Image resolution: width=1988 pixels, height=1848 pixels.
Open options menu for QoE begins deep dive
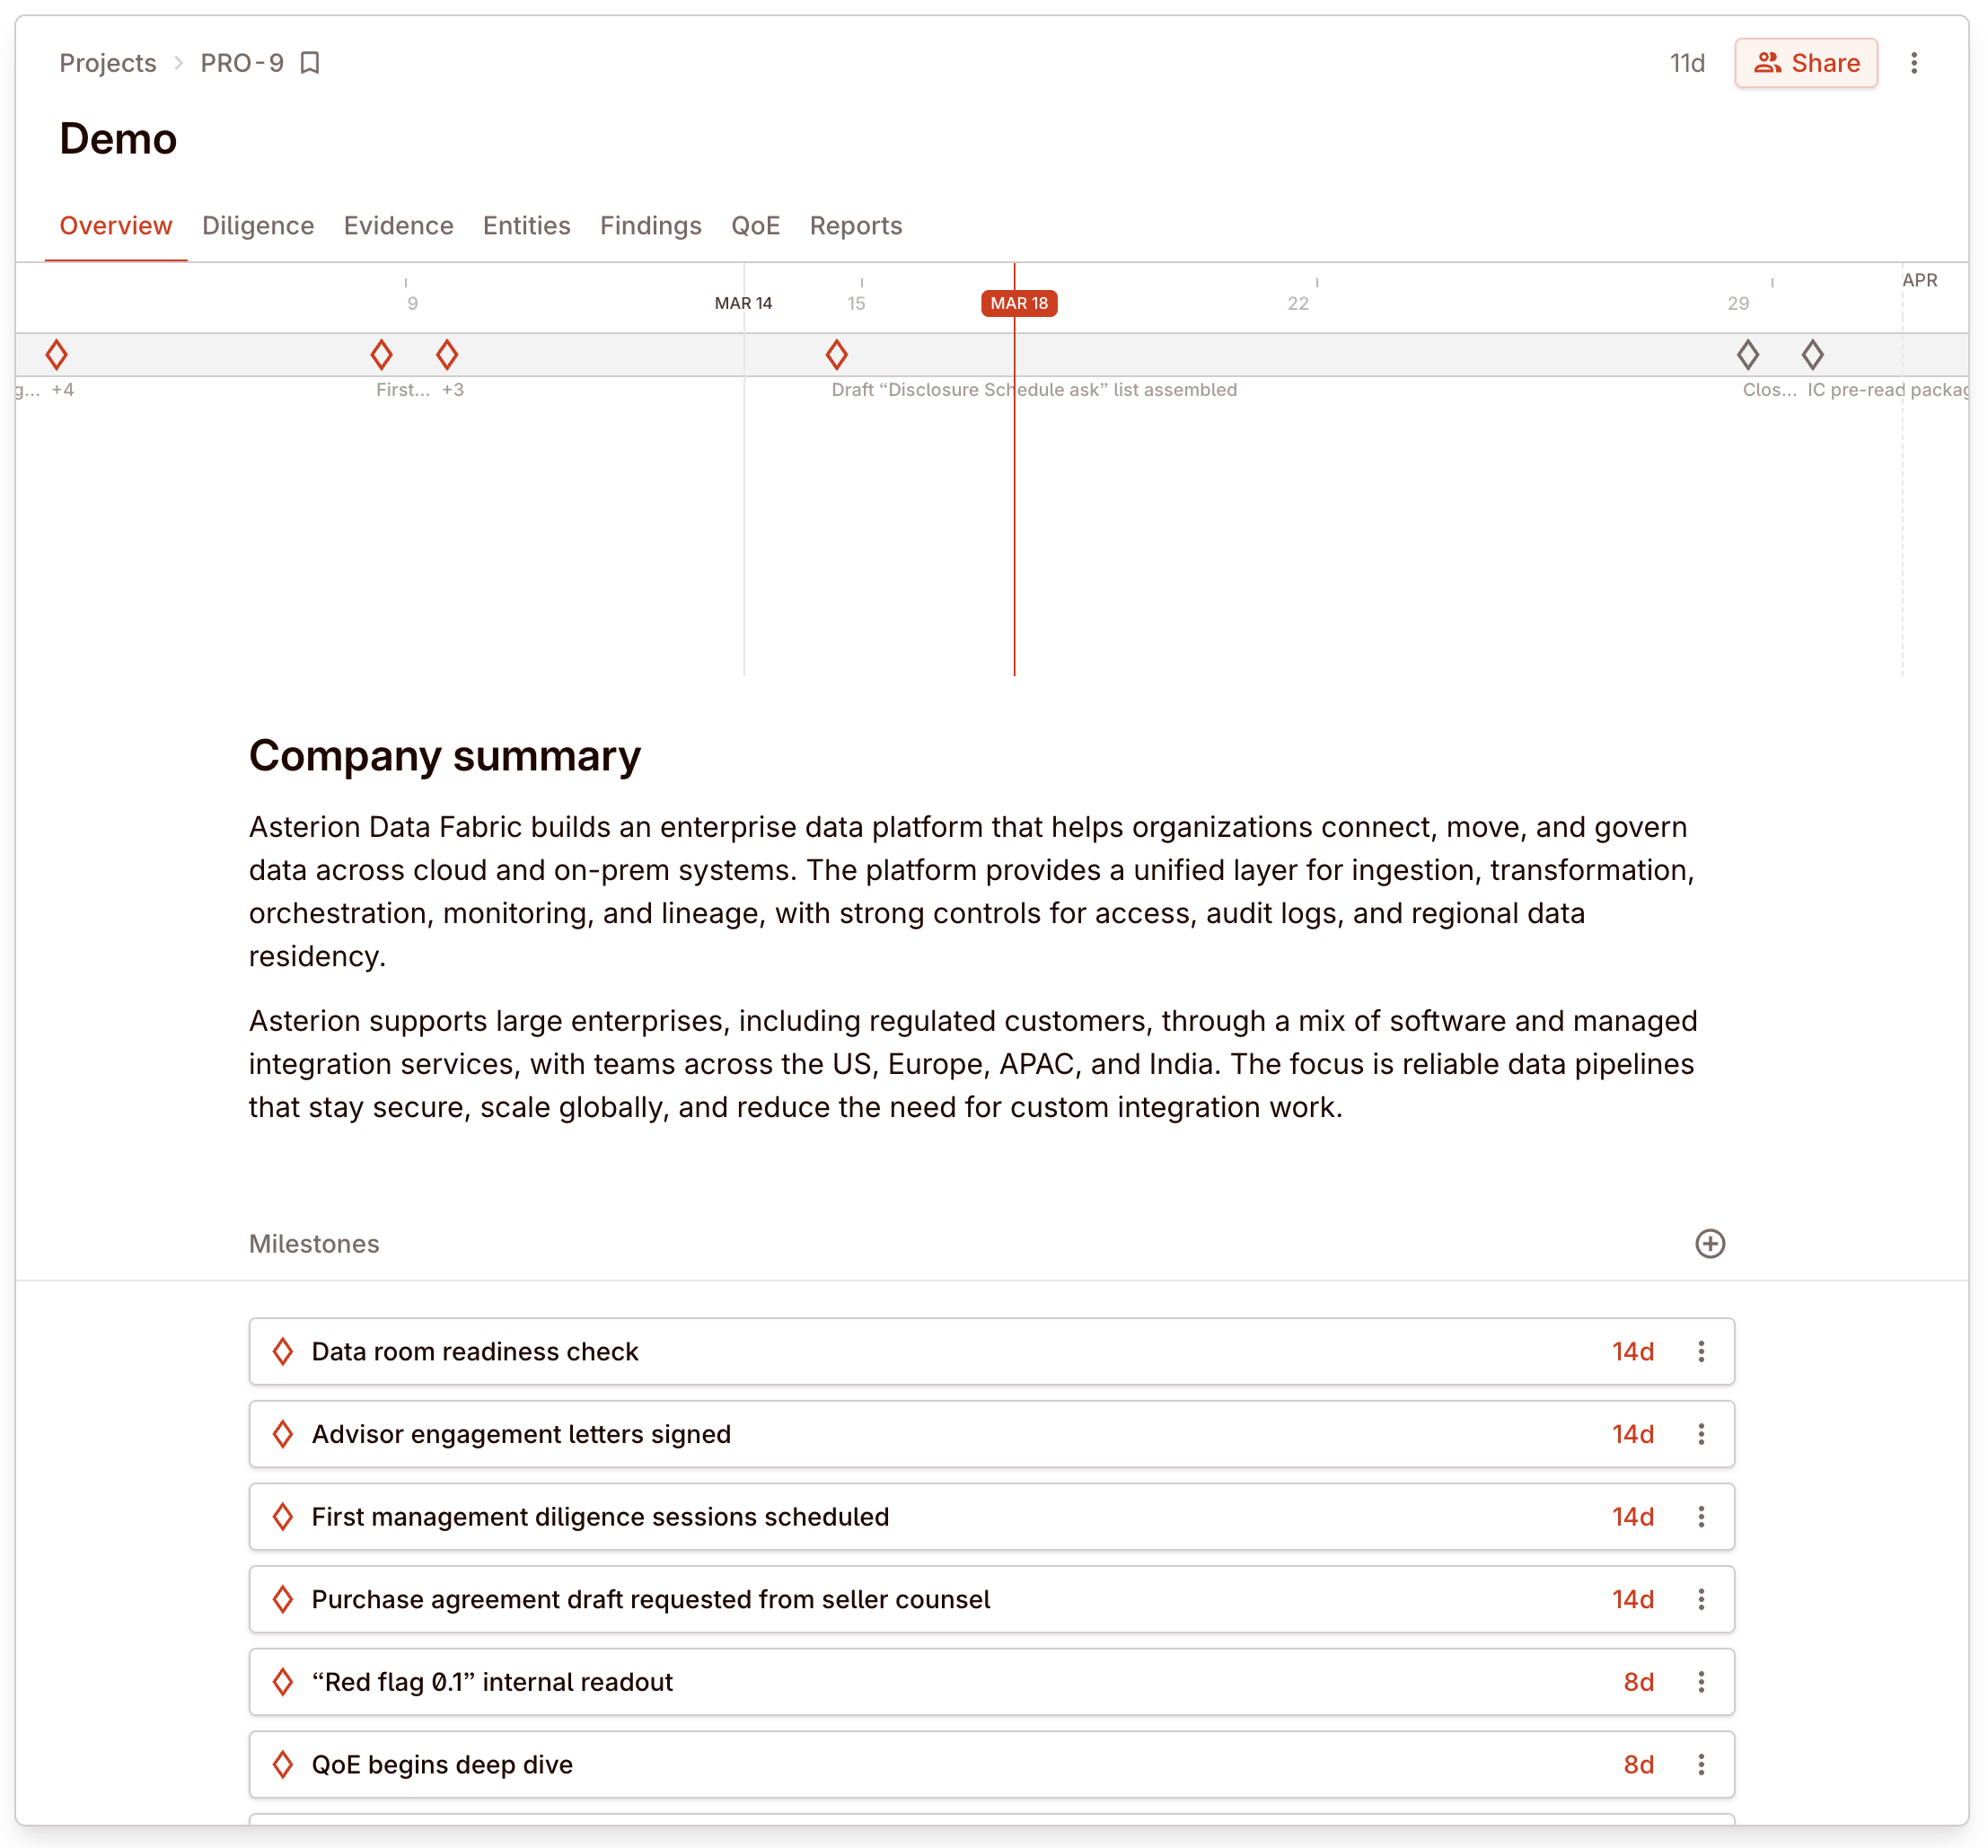point(1701,1764)
